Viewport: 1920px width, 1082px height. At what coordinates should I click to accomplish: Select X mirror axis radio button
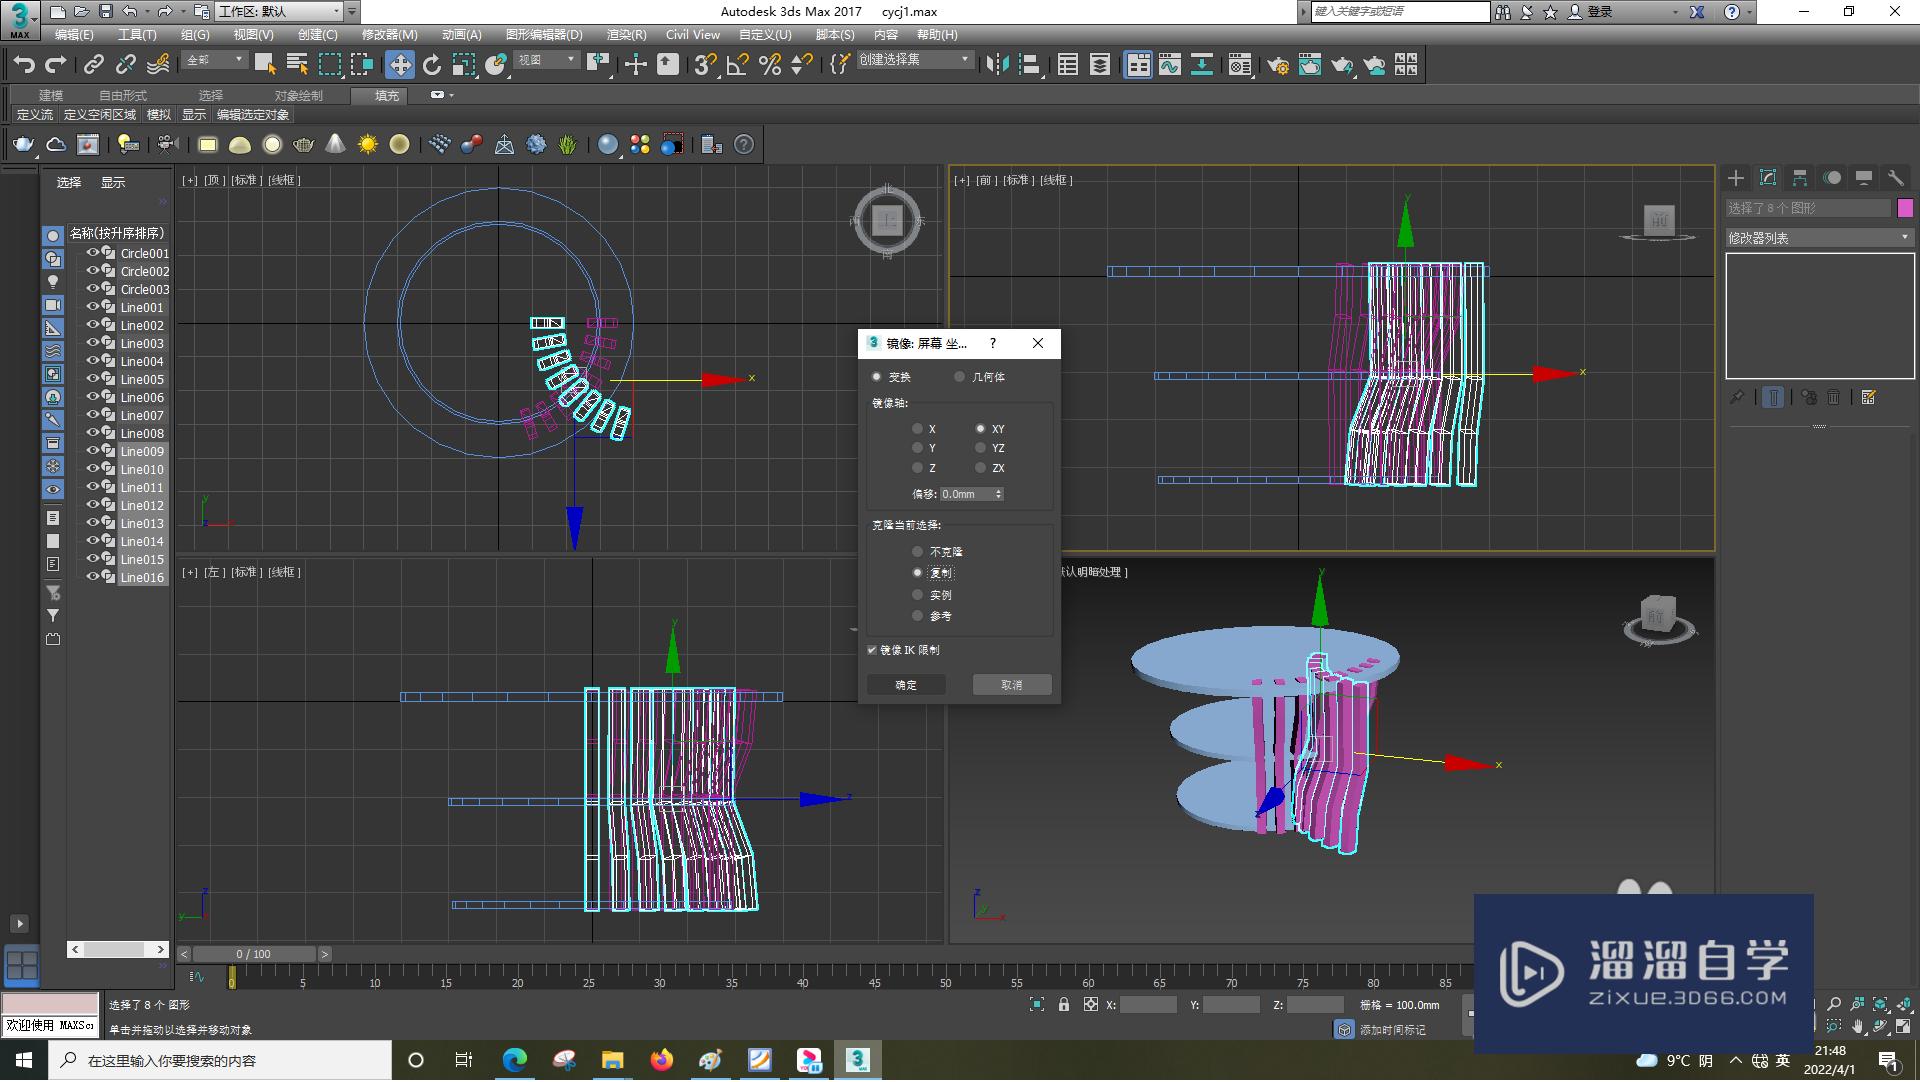click(x=917, y=429)
